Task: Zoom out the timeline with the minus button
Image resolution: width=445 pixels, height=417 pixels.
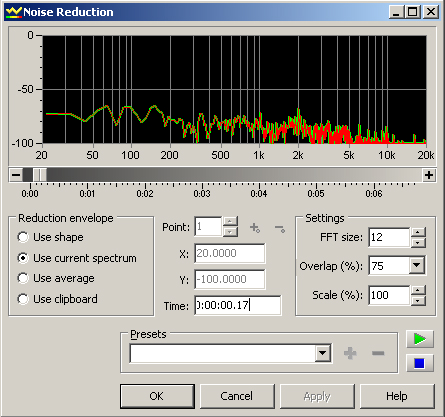Action: 16,175
